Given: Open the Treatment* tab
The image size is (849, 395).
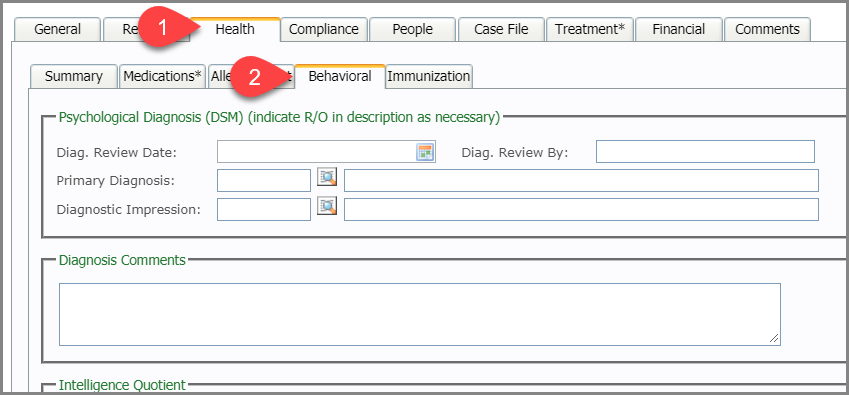Looking at the screenshot, I should (590, 29).
